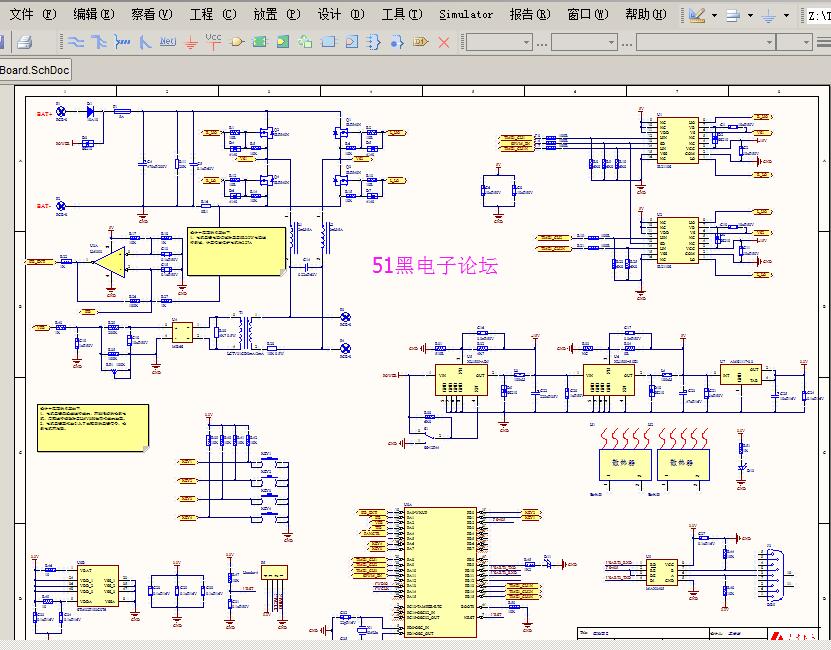Click the Print icon in the toolbar
Image resolution: width=831 pixels, height=650 pixels.
[x=24, y=42]
